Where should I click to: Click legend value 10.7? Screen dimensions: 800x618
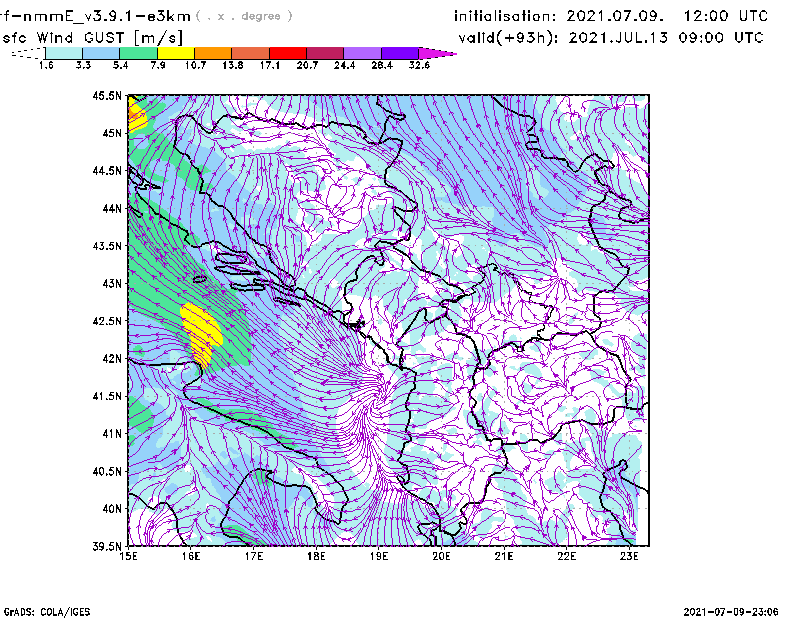click(195, 65)
